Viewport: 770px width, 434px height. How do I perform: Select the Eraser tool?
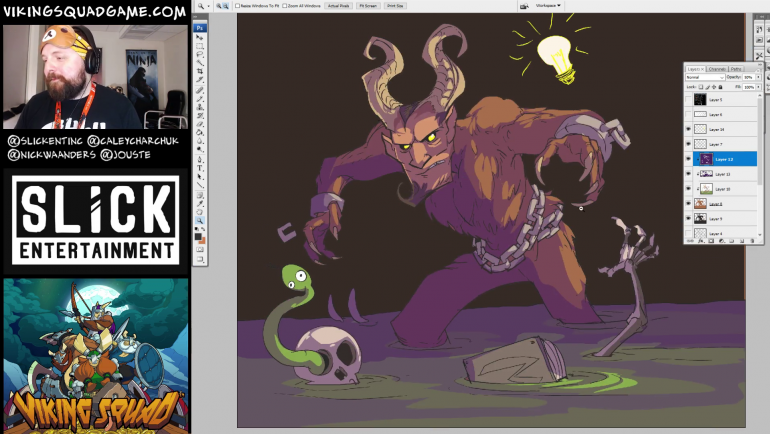200,125
